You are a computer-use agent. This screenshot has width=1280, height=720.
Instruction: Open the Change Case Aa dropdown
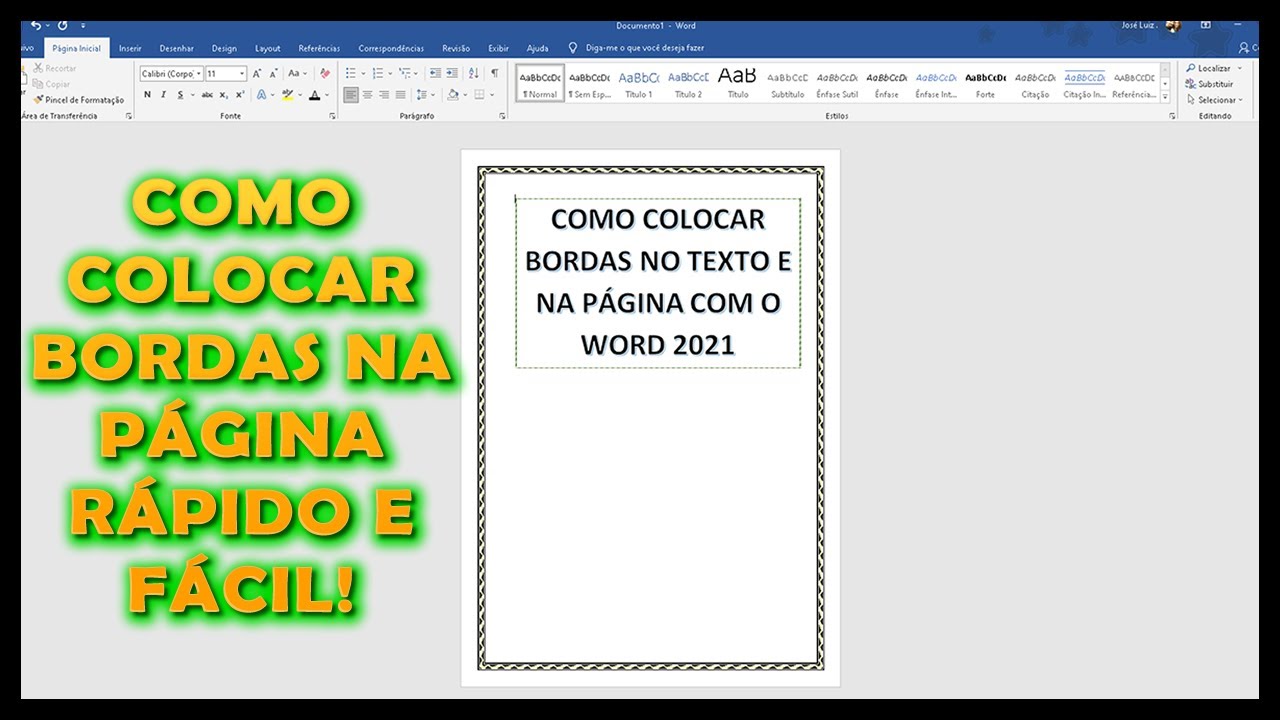298,73
